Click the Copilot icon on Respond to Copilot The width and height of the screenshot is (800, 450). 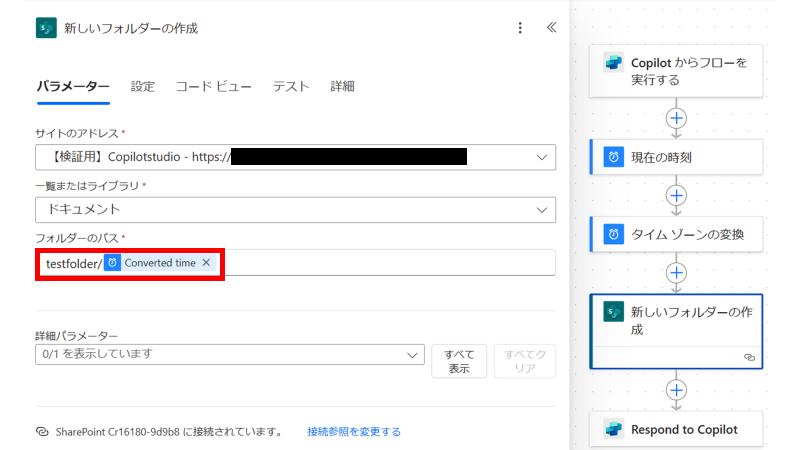pos(613,429)
